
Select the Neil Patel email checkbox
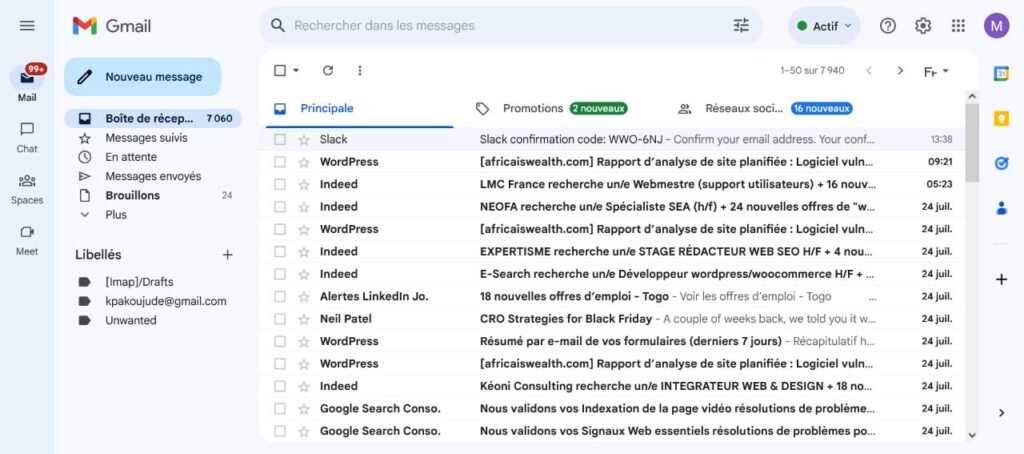click(x=280, y=319)
